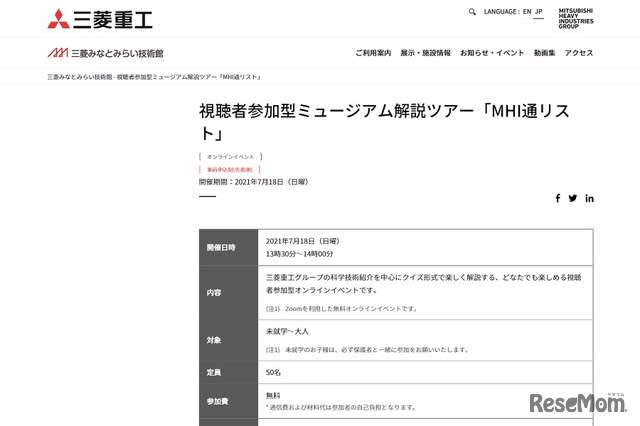
Task: Go to 三菱みなとみらい技術館 breadcrumb link
Action: (x=80, y=77)
